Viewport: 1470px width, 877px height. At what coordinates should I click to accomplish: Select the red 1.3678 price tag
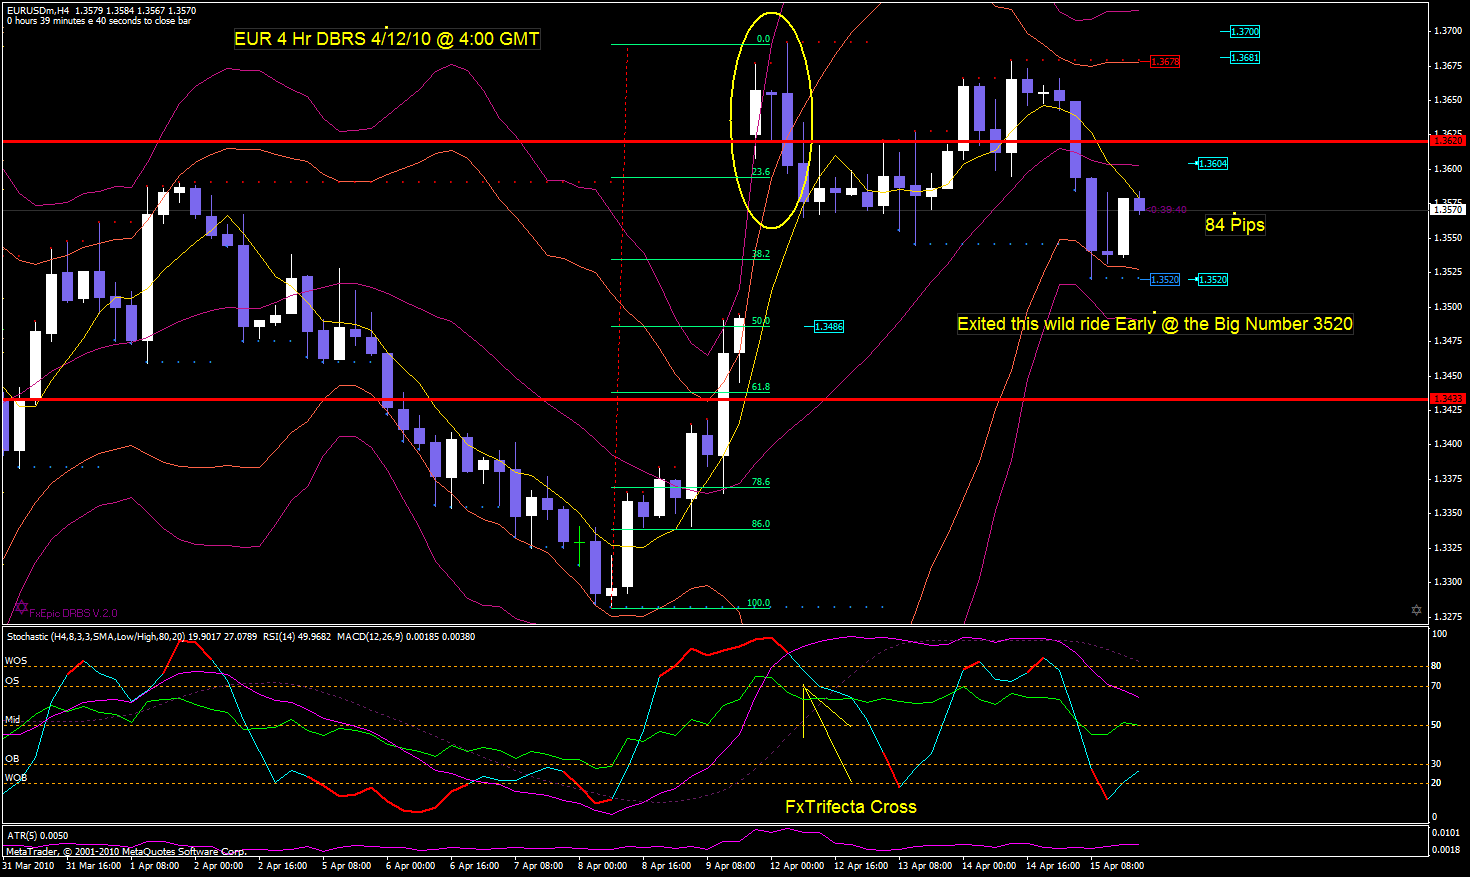[1164, 62]
